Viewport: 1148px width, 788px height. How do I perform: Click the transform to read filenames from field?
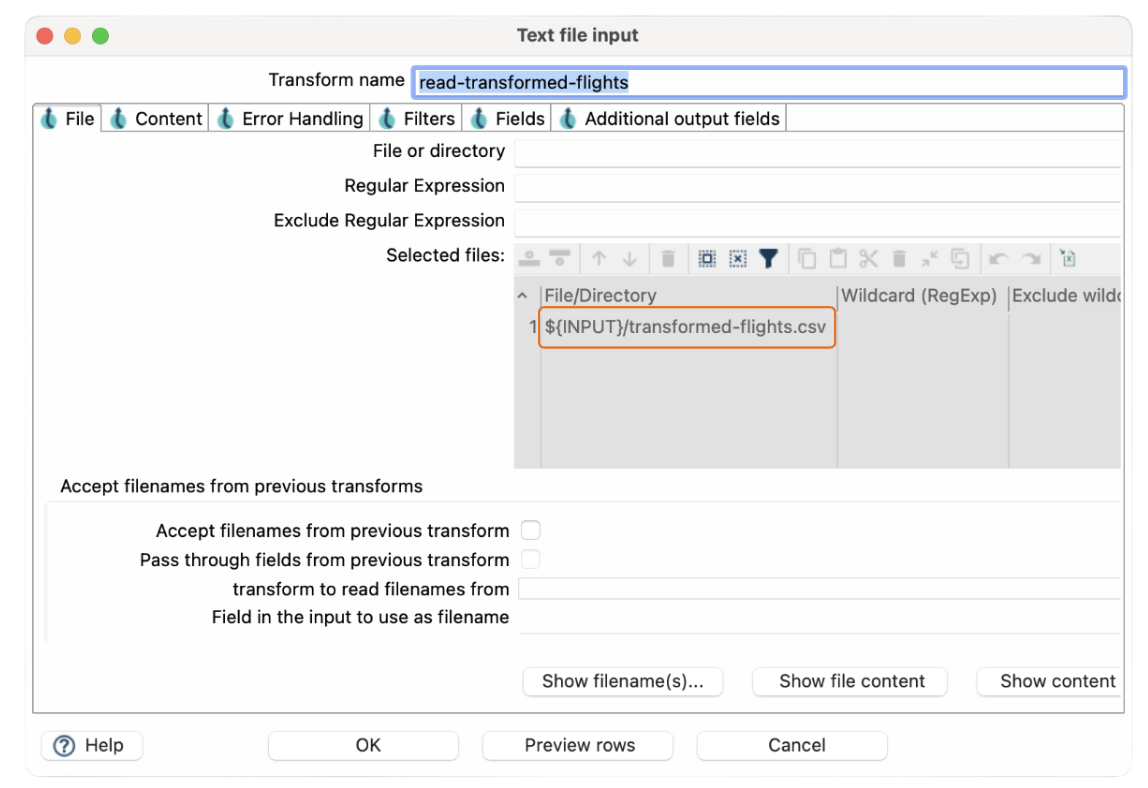[820, 589]
